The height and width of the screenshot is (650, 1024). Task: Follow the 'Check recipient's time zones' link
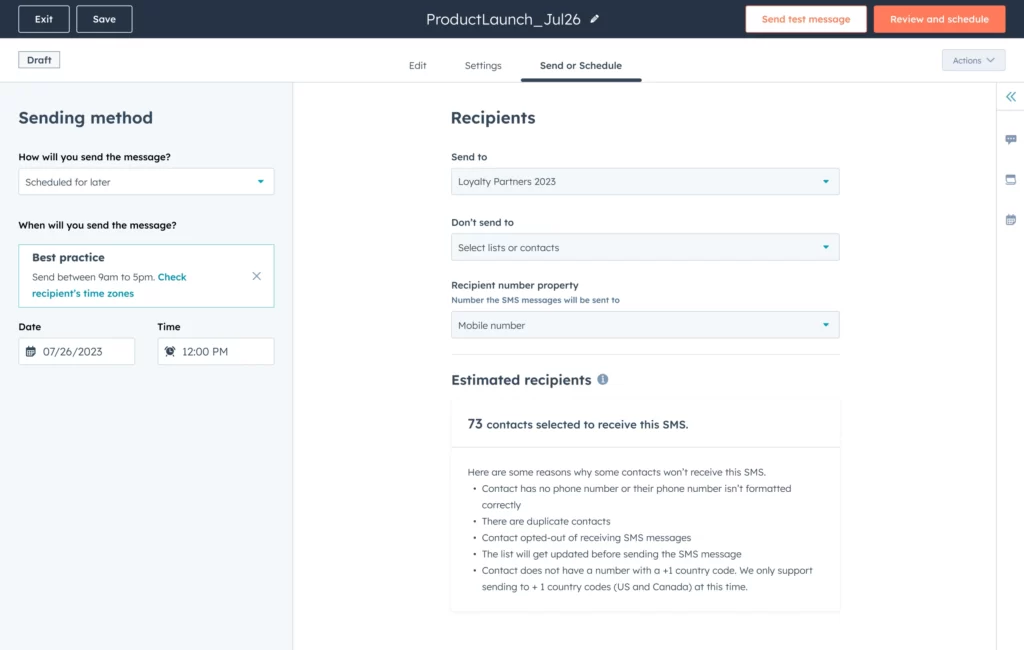pos(172,277)
